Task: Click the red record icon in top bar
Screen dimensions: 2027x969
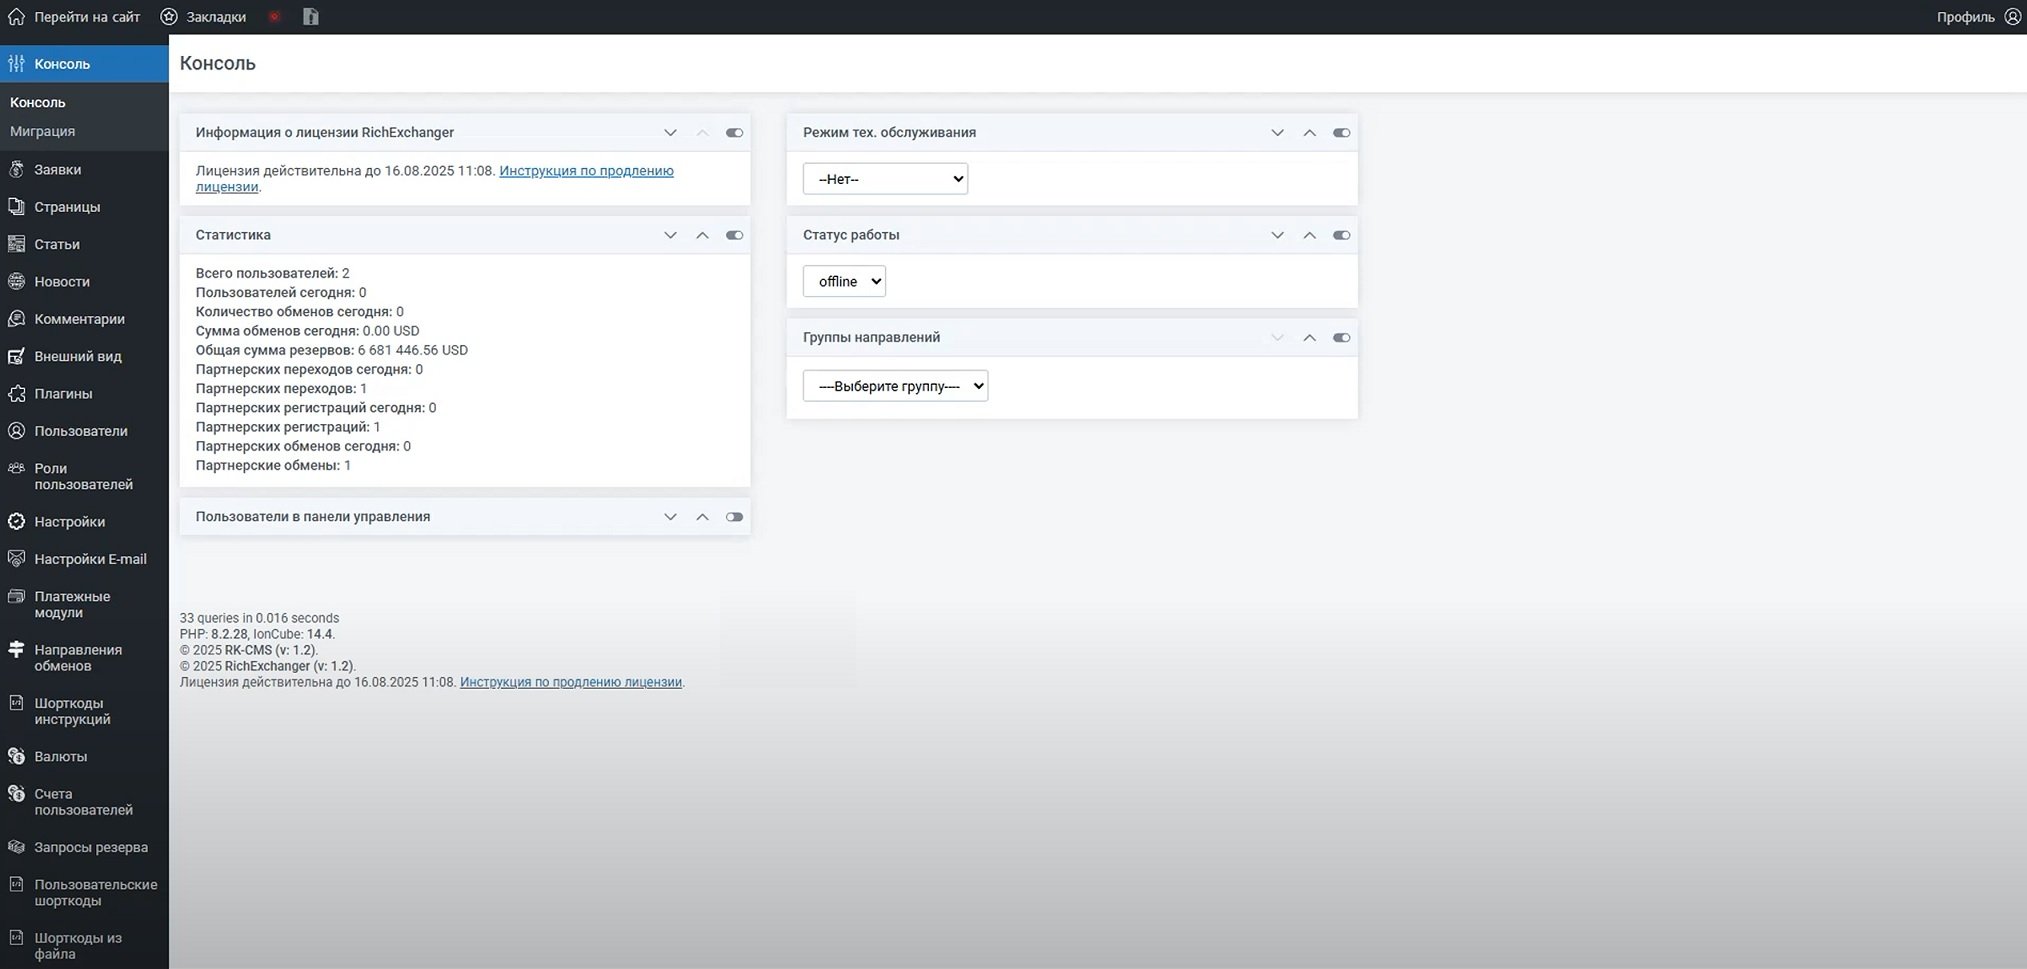Action: (x=274, y=17)
